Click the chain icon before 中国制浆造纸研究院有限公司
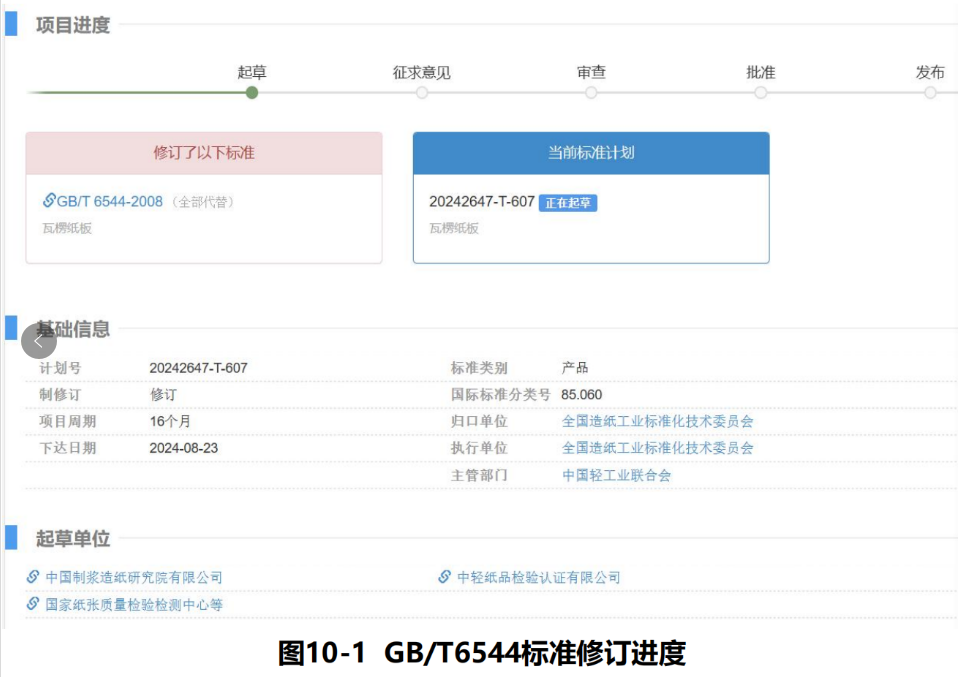 coord(31,576)
